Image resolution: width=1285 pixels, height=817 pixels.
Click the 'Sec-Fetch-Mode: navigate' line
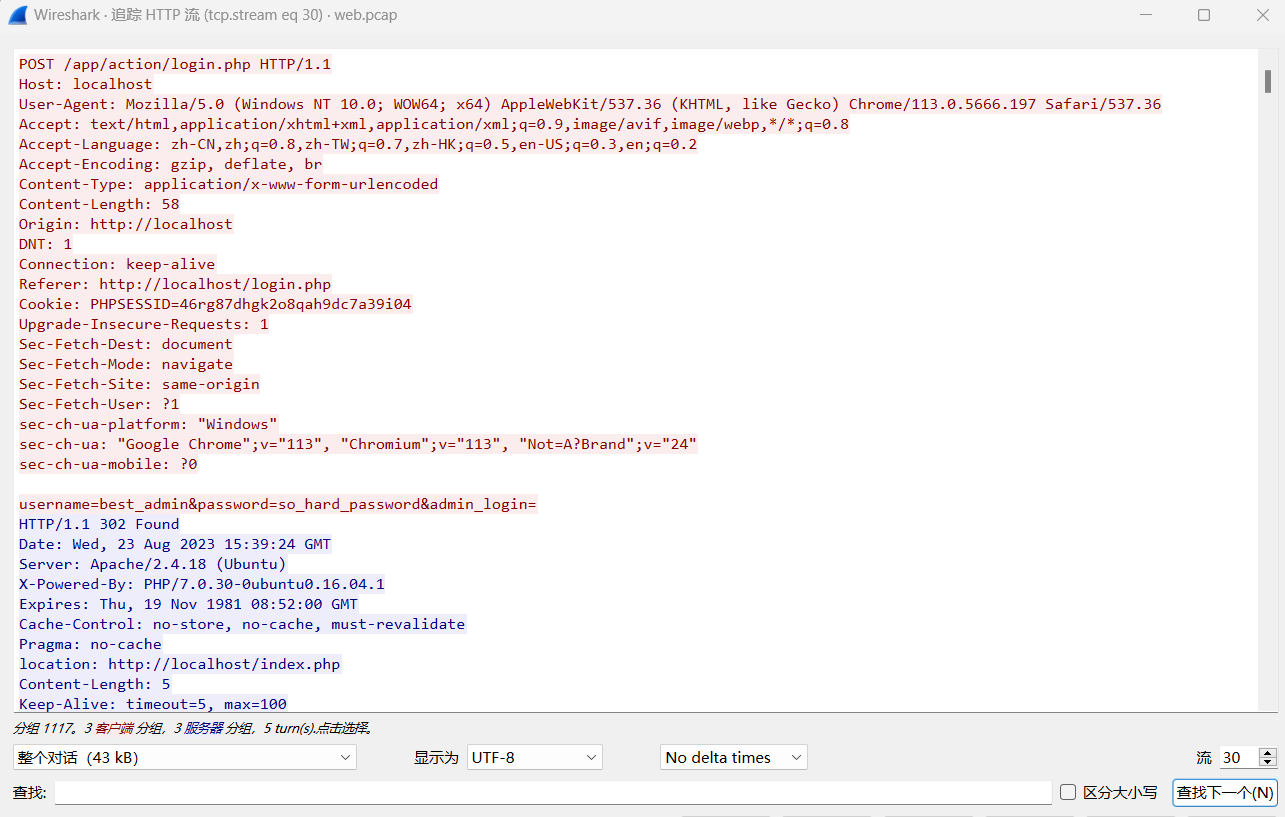click(x=126, y=364)
